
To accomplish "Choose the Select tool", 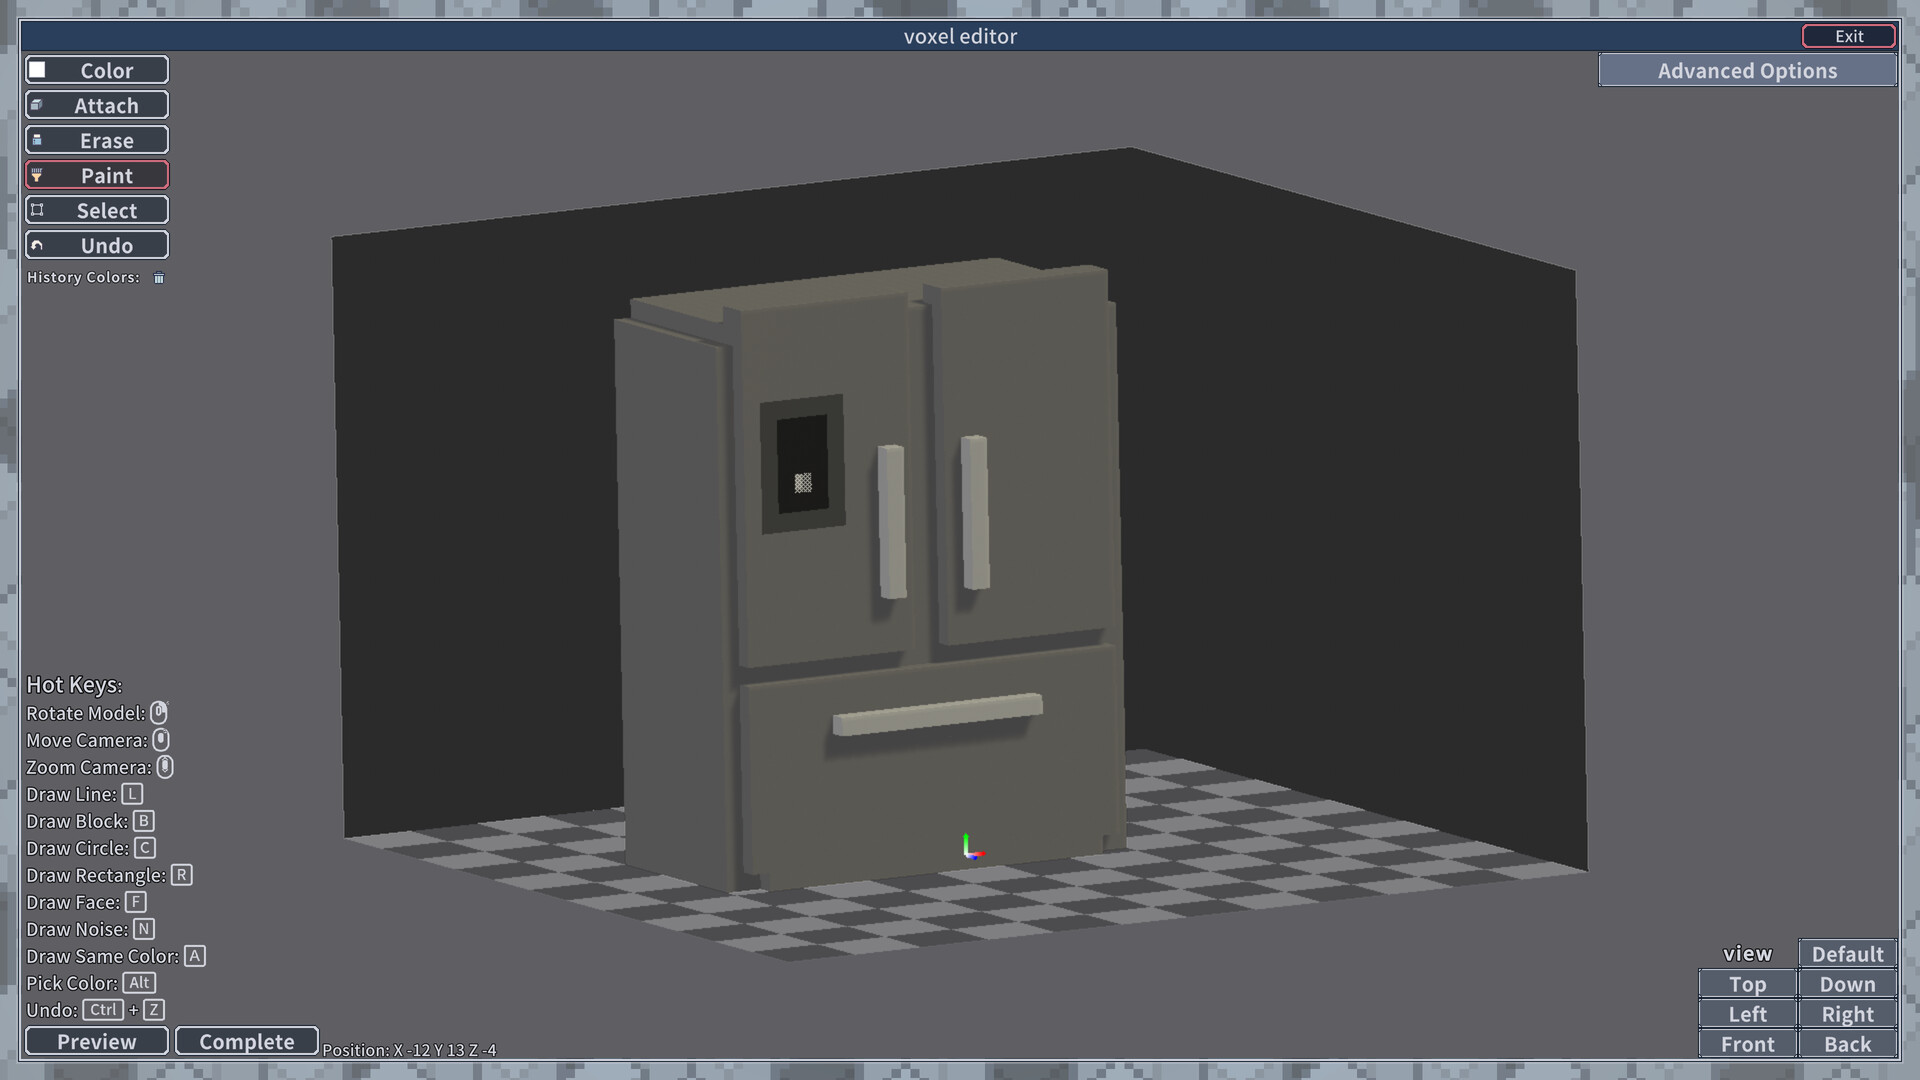I will click(97, 210).
